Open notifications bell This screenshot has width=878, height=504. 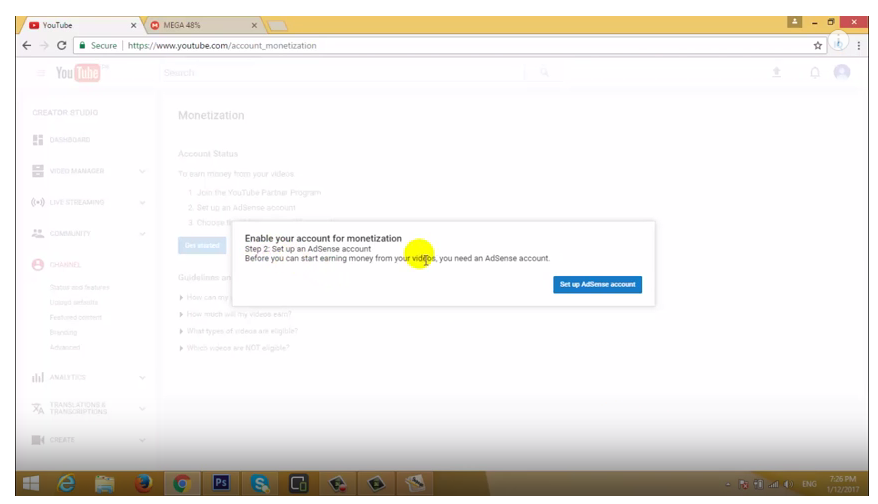[x=815, y=72]
